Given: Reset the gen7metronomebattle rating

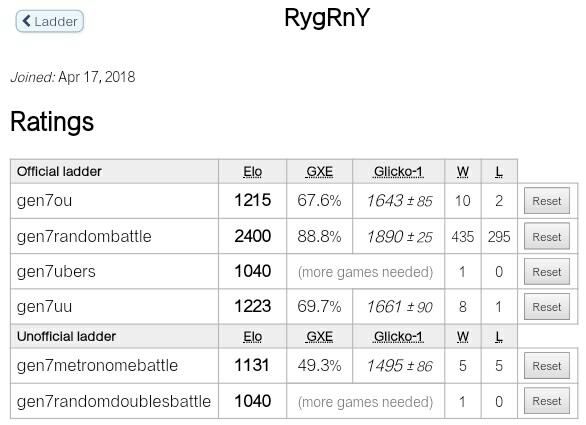Looking at the screenshot, I should point(546,366).
